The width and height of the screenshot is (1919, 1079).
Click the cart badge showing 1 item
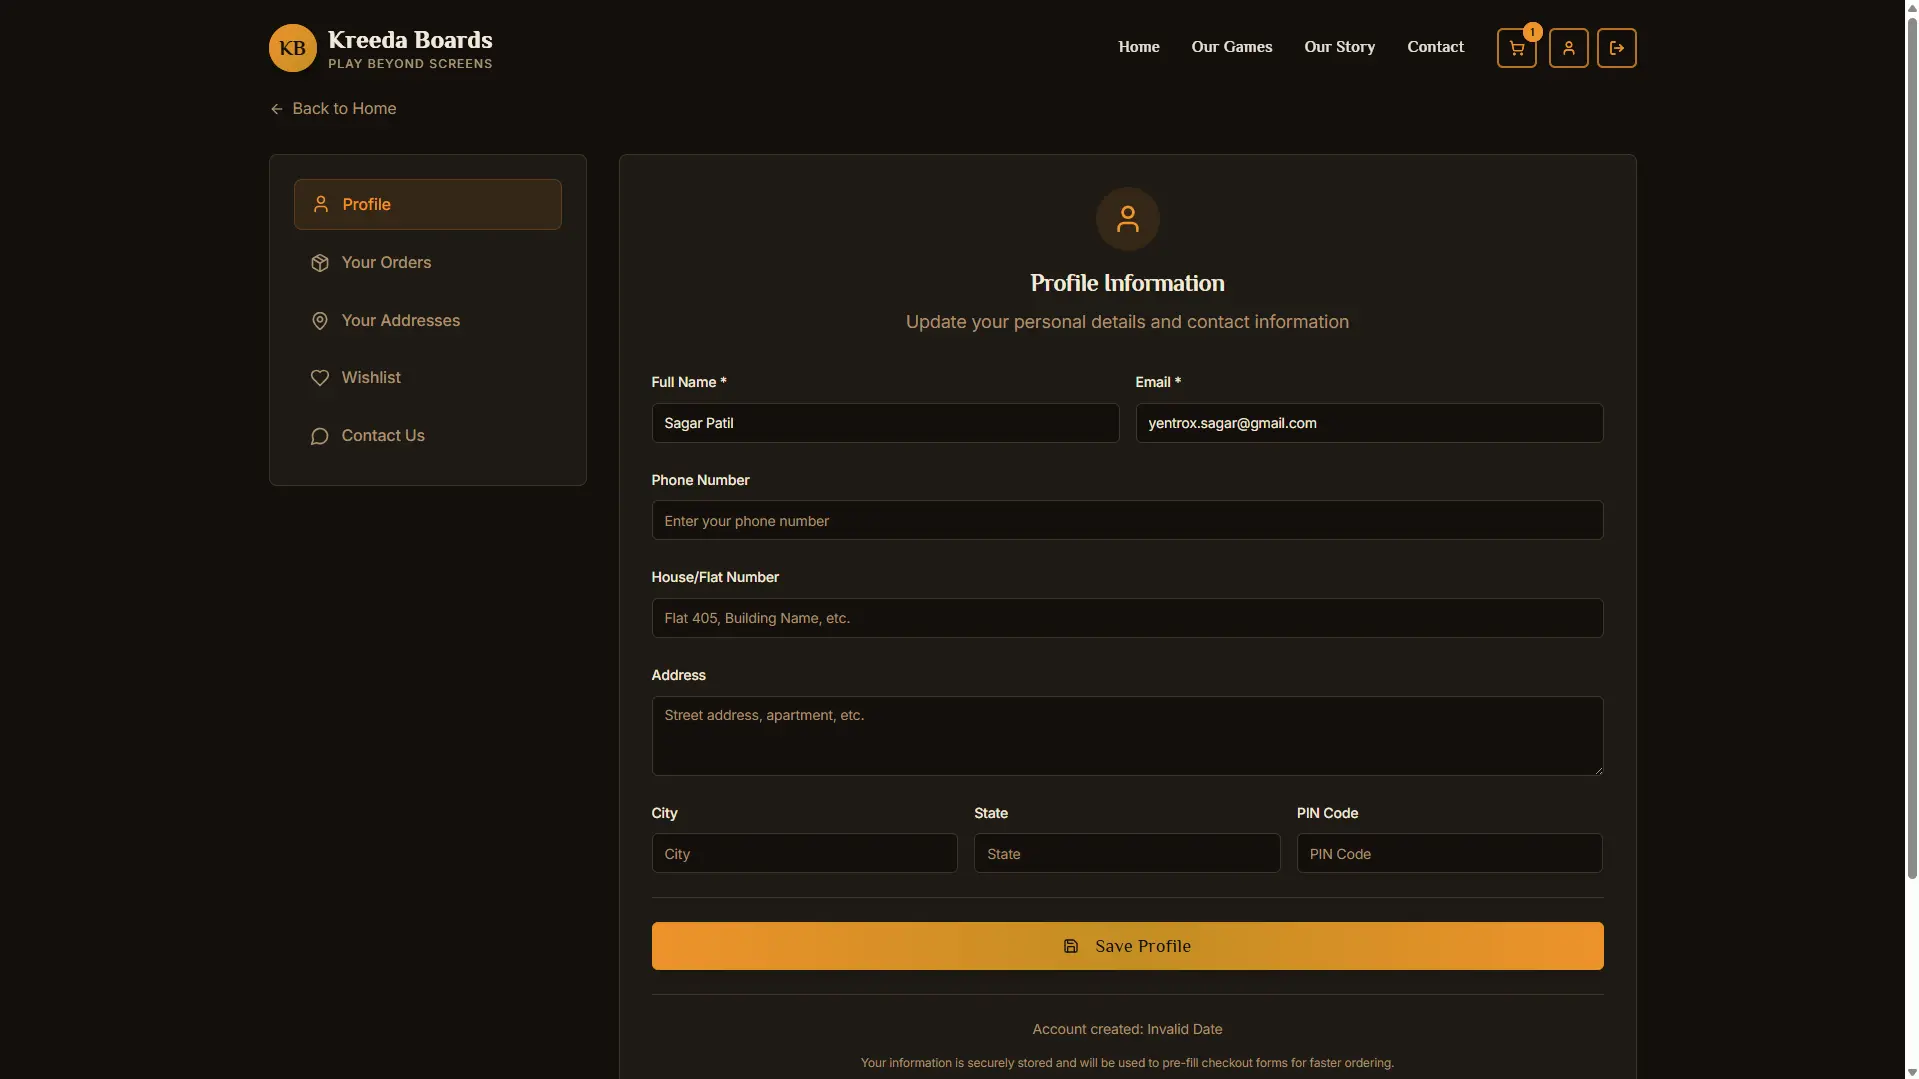(x=1533, y=31)
